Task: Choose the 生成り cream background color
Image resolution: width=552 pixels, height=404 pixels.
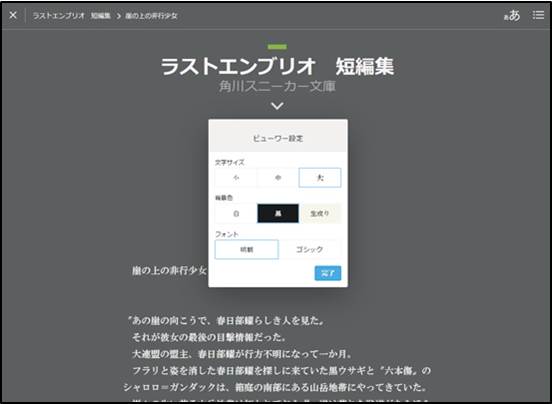Action: pyautogui.click(x=320, y=214)
